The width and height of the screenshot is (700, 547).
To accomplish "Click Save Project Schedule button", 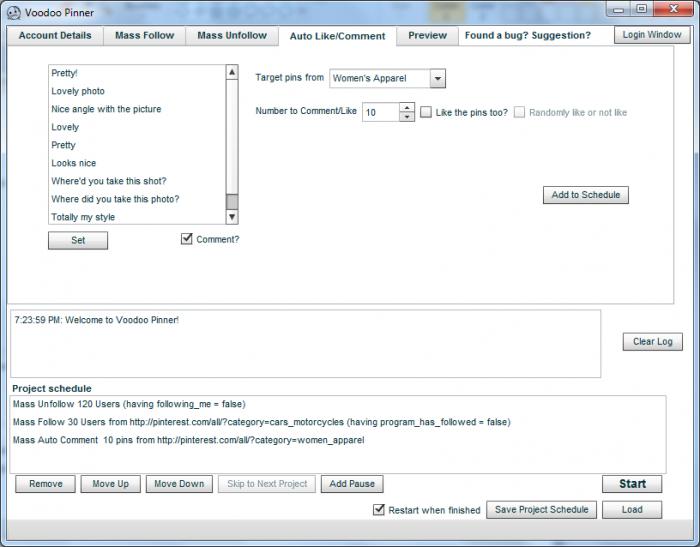I will (x=542, y=510).
